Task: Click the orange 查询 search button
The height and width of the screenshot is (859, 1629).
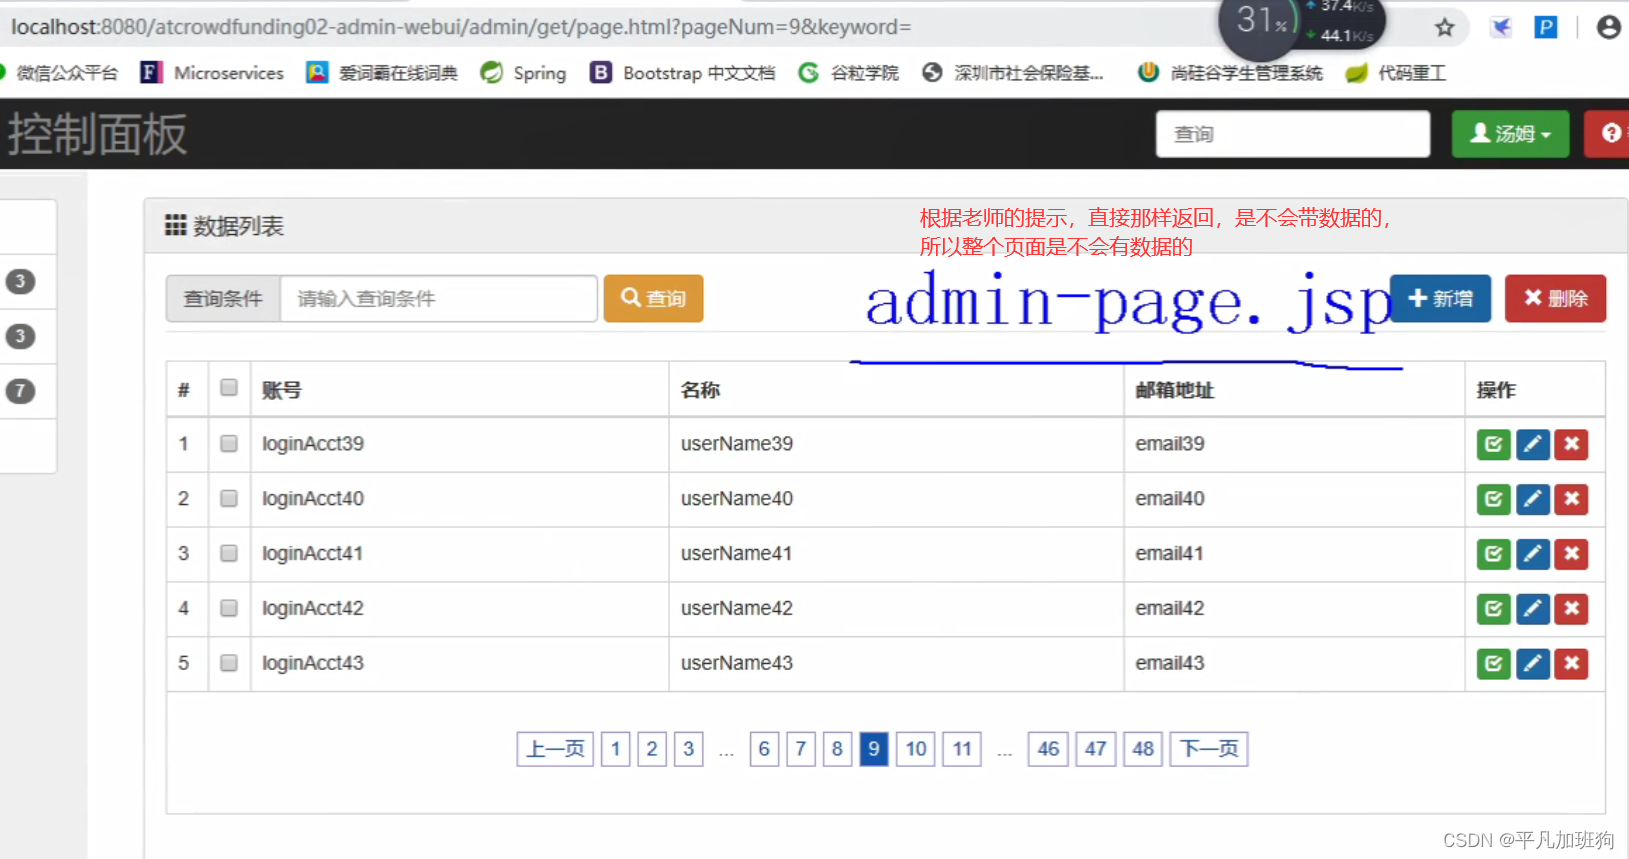Action: (x=653, y=299)
